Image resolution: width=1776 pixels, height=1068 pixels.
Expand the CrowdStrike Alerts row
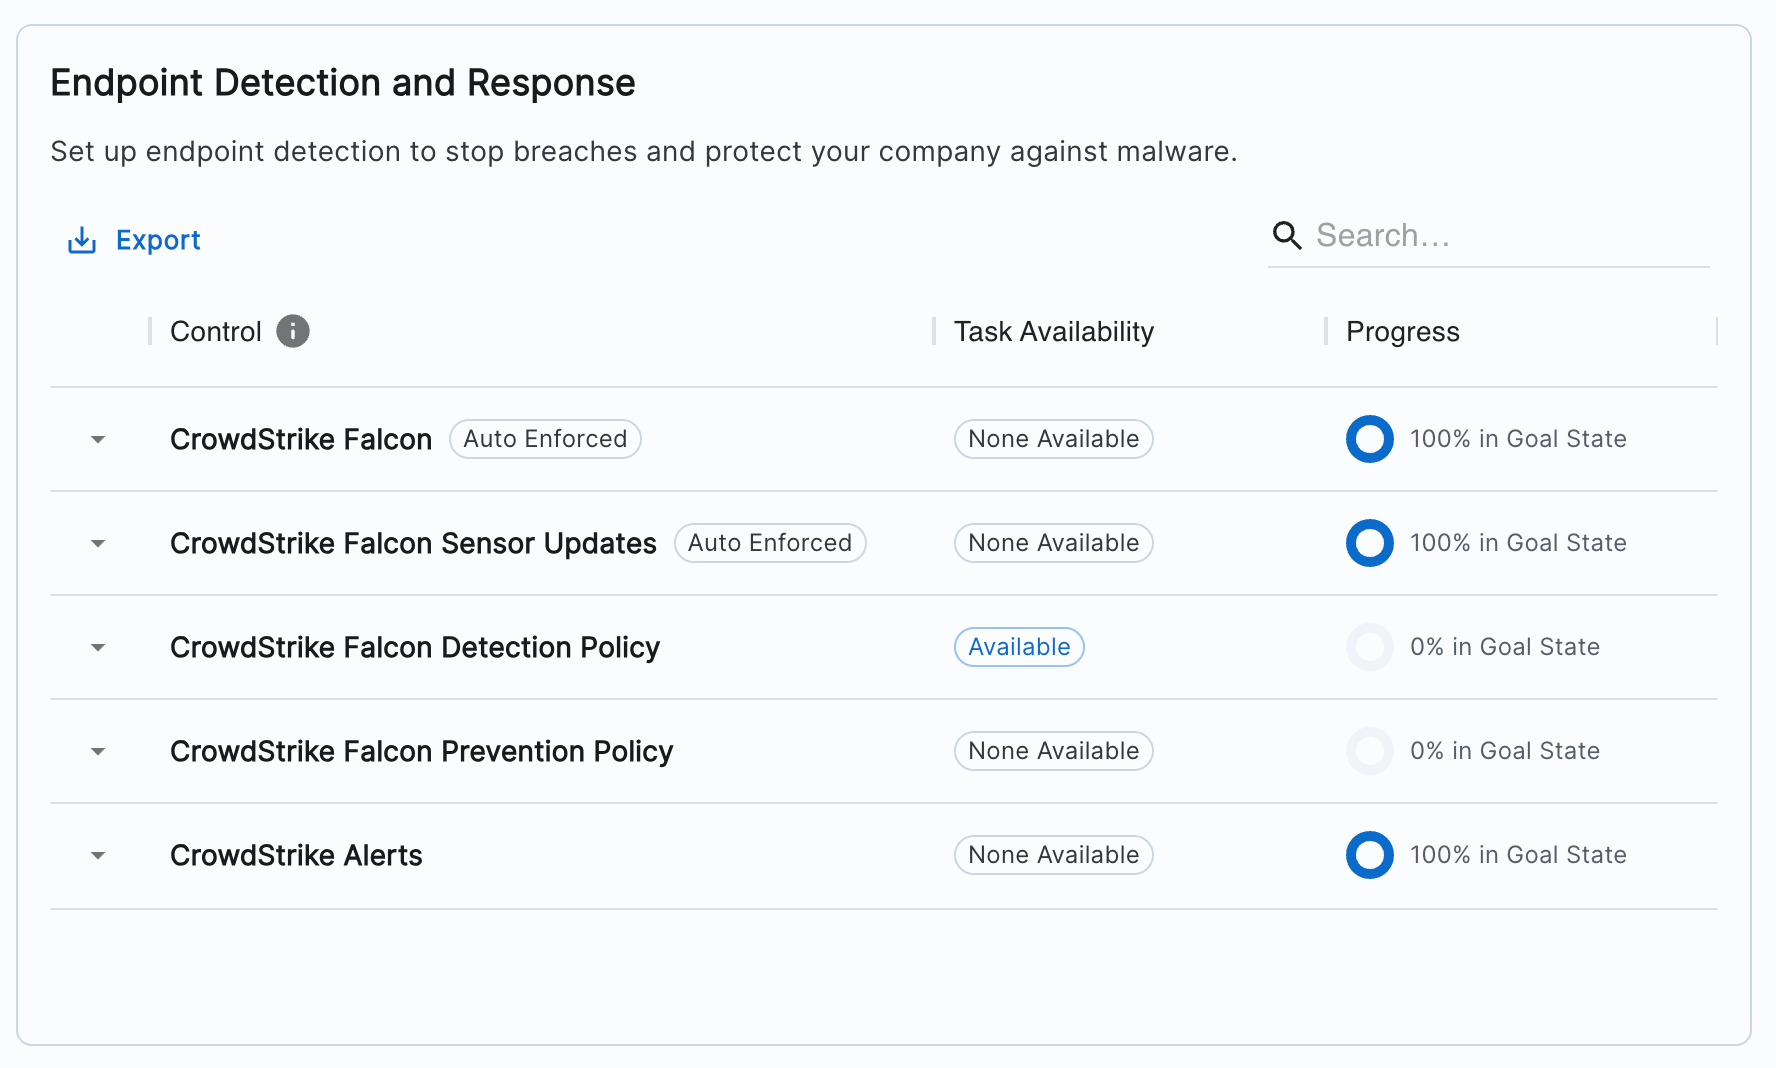point(98,856)
